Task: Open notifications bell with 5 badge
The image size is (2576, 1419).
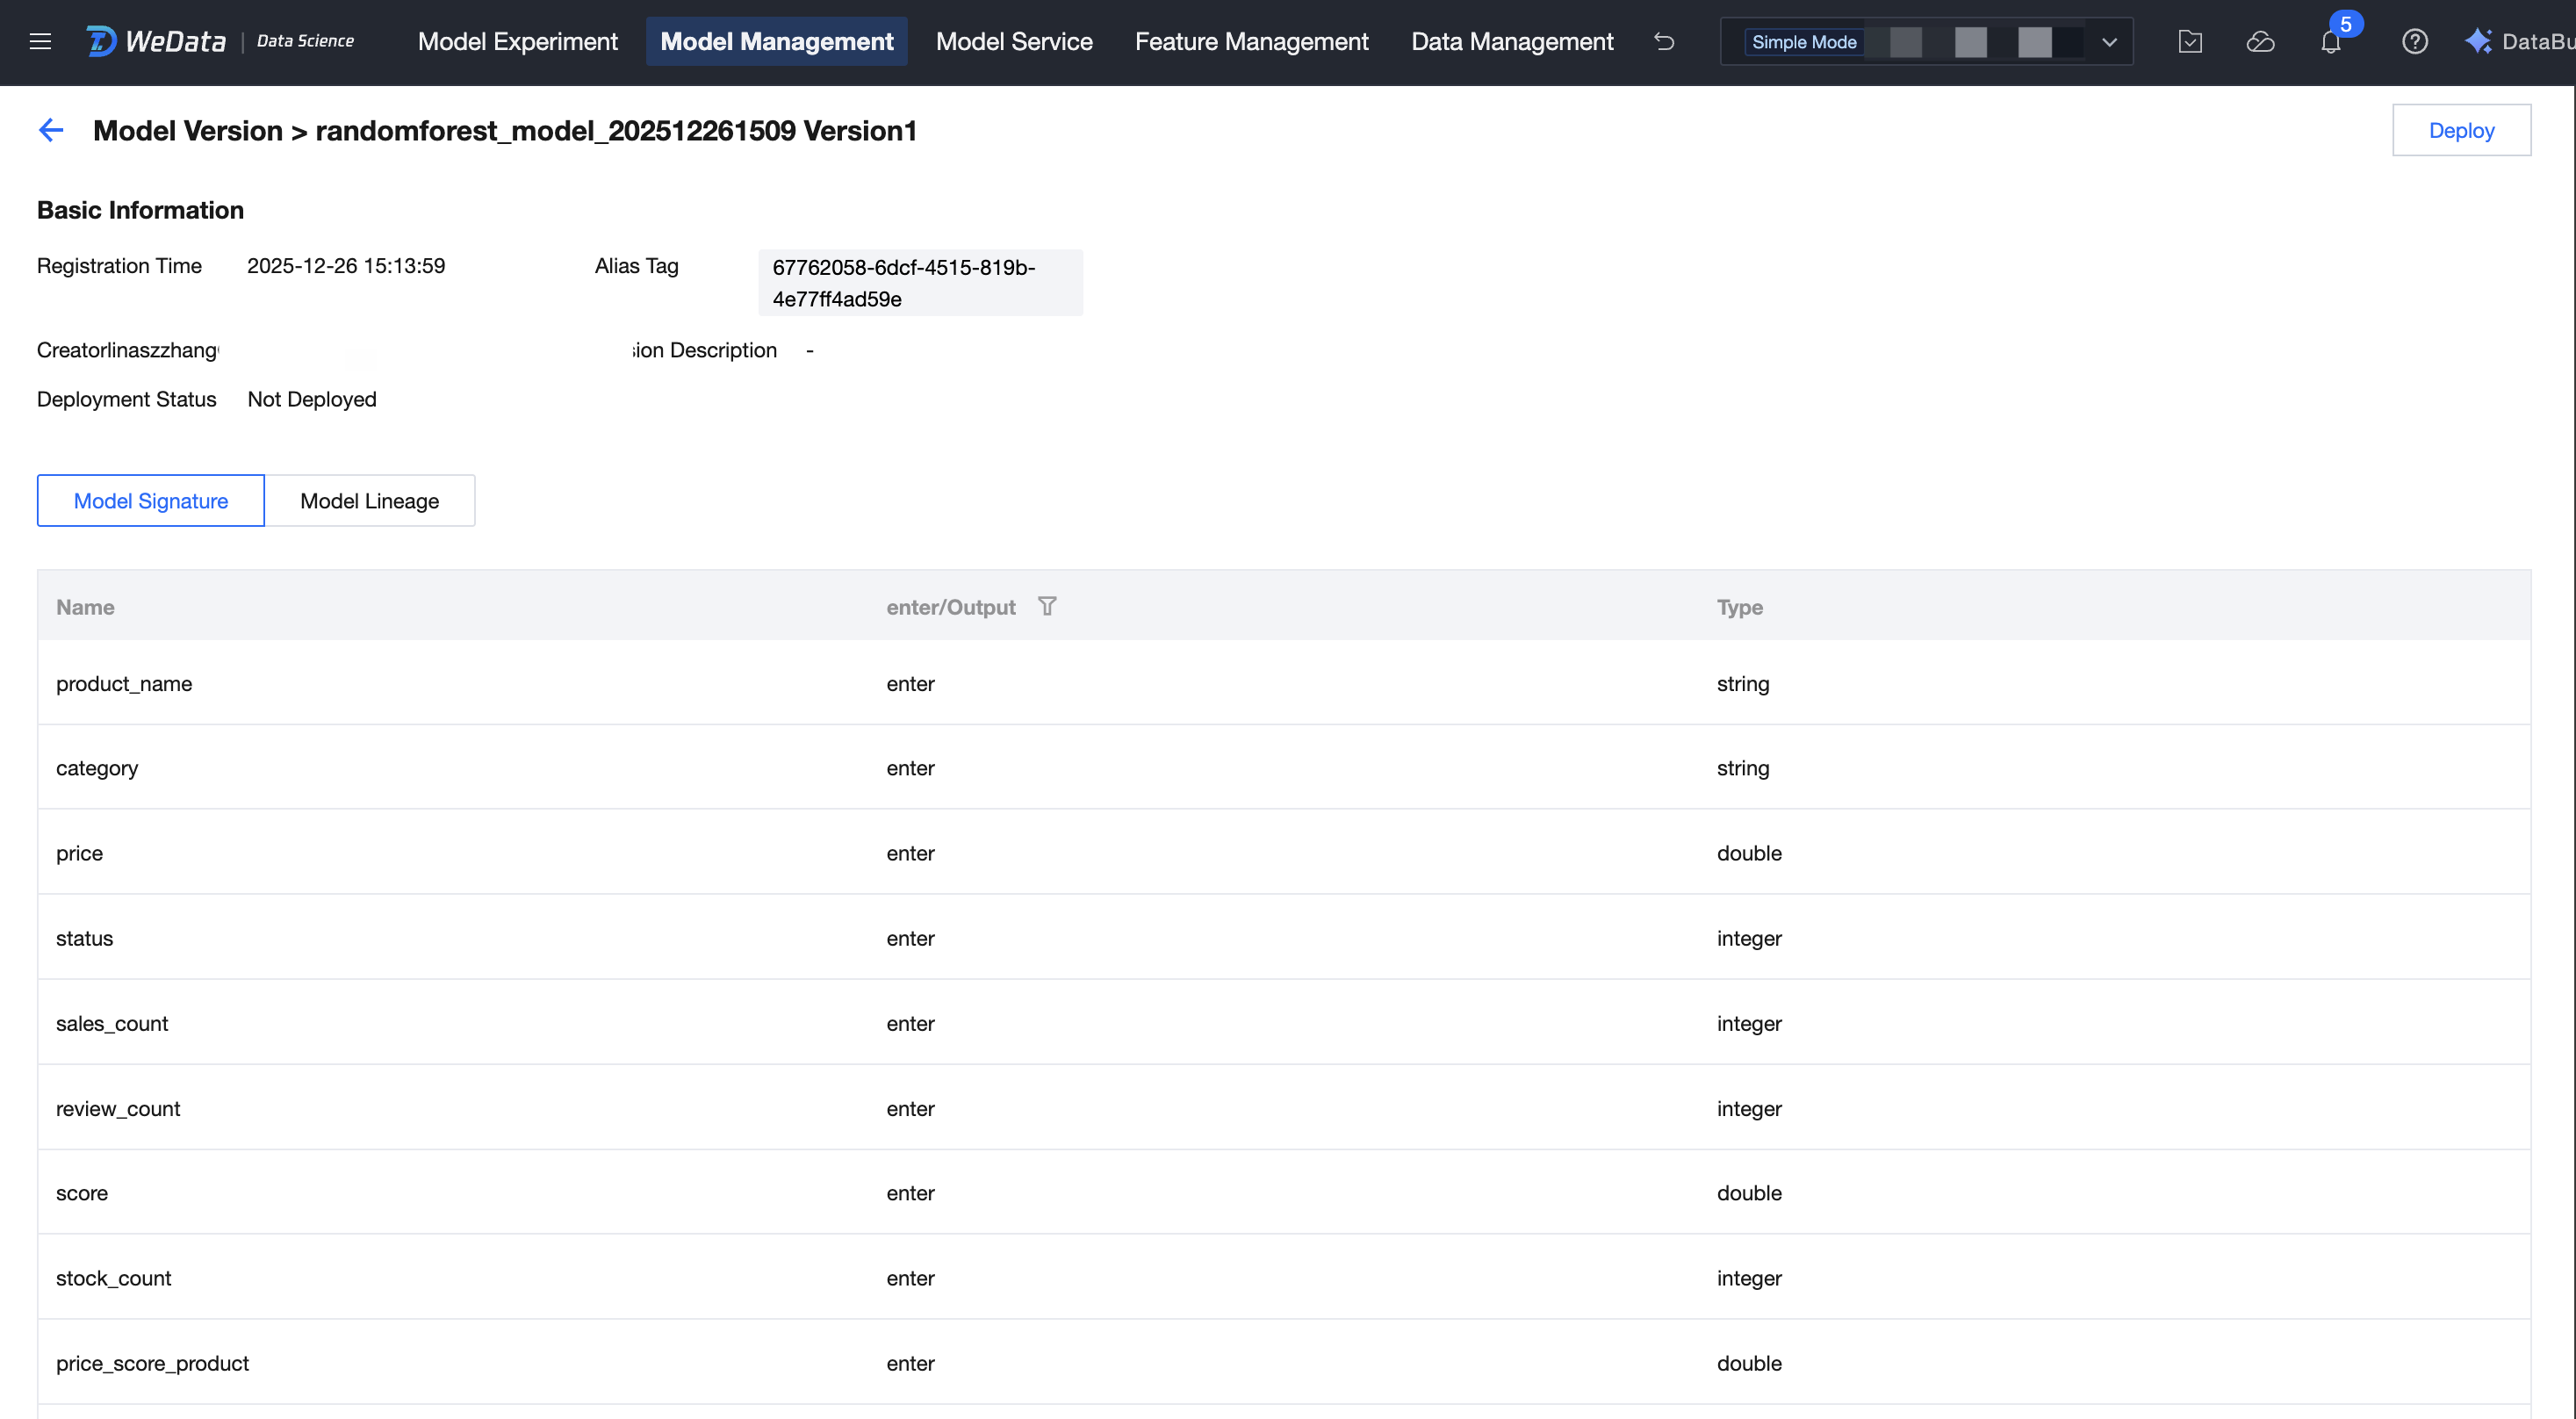Action: point(2330,42)
